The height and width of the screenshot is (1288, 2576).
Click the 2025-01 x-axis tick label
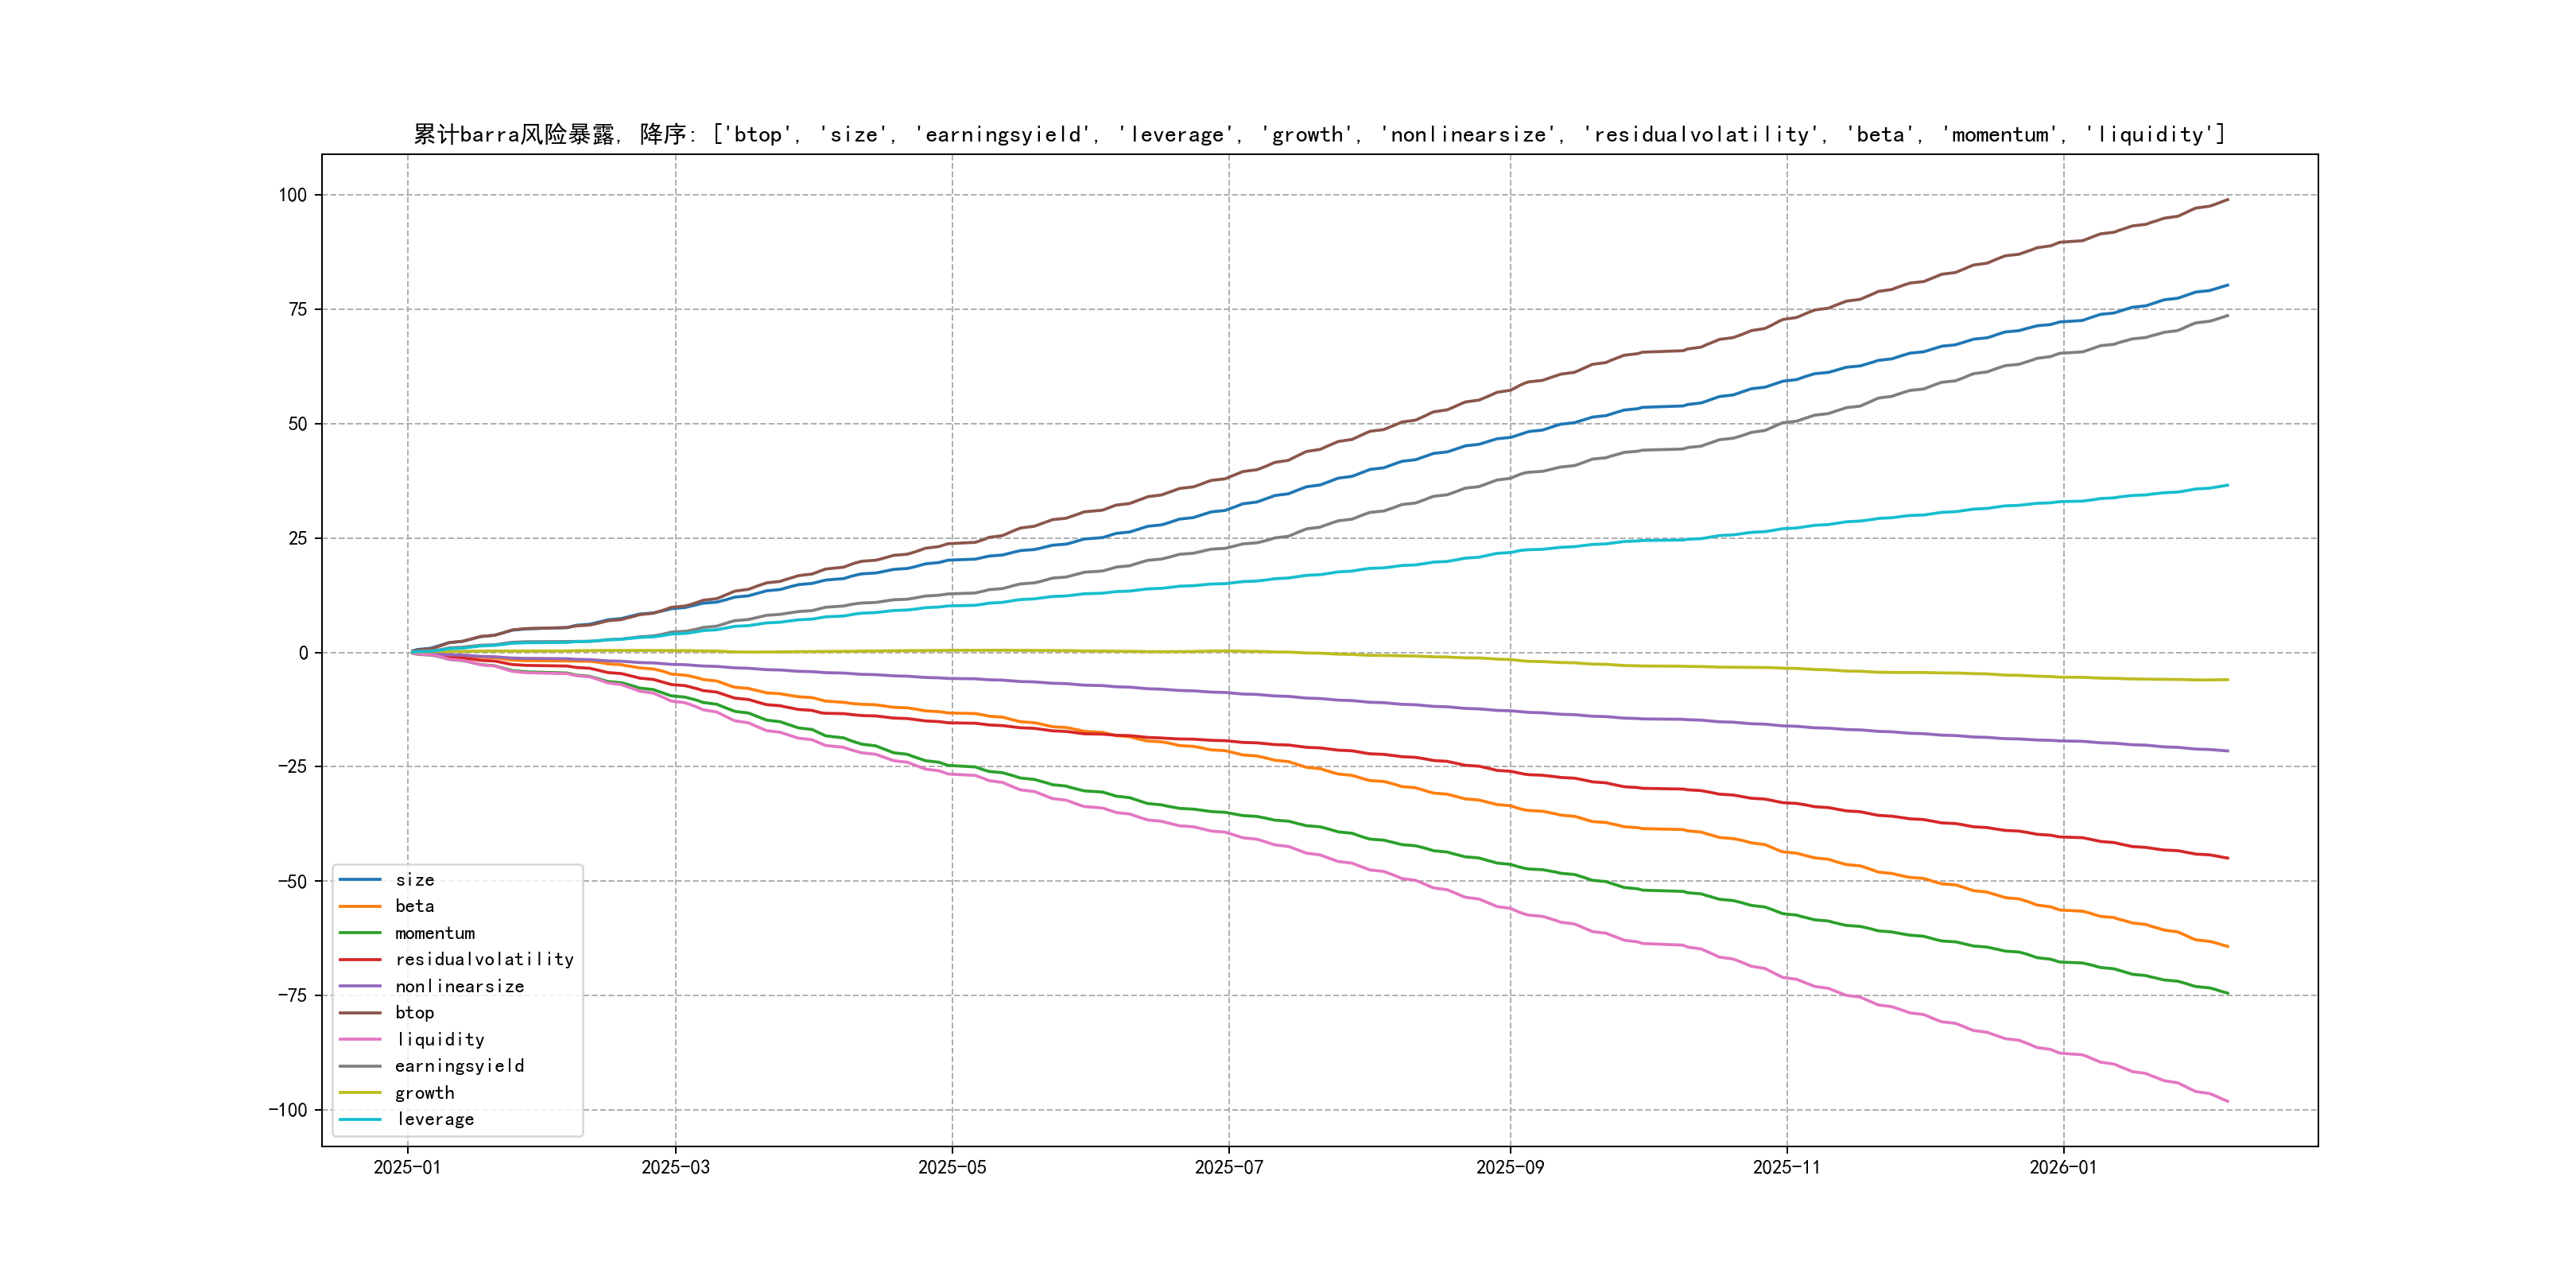coord(407,1167)
